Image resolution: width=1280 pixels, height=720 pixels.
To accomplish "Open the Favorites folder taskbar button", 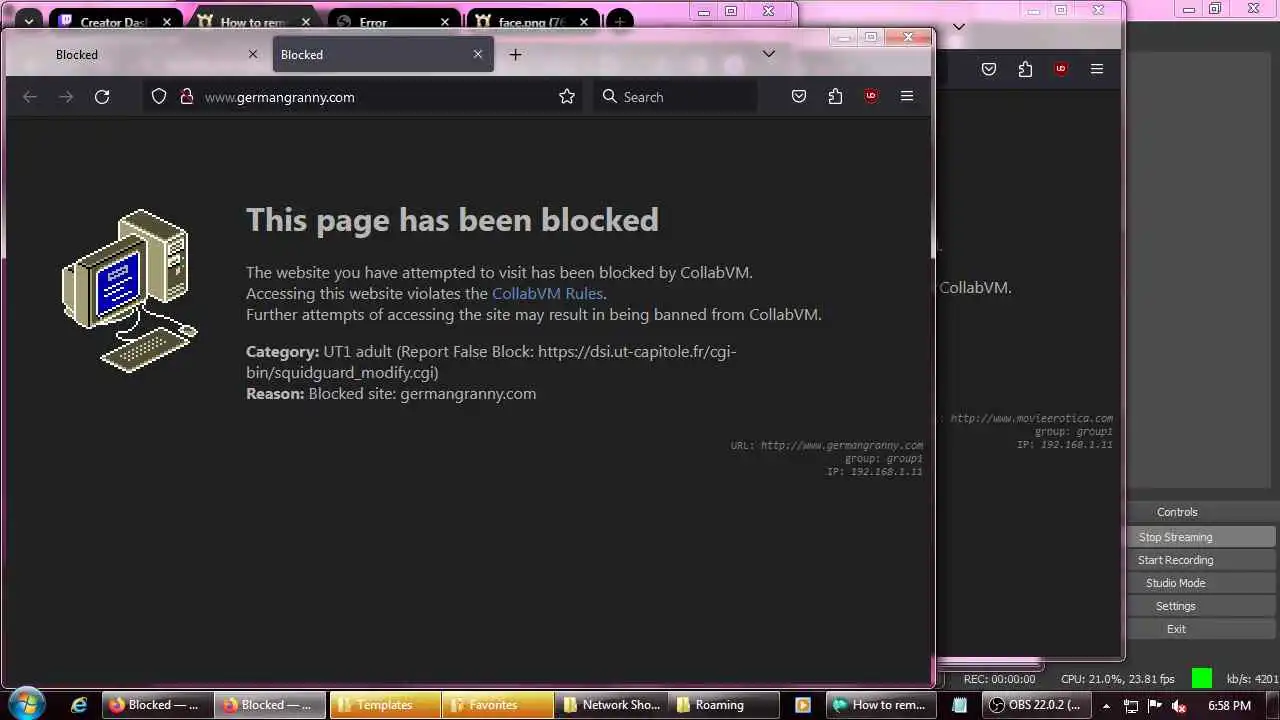I will 497,705.
